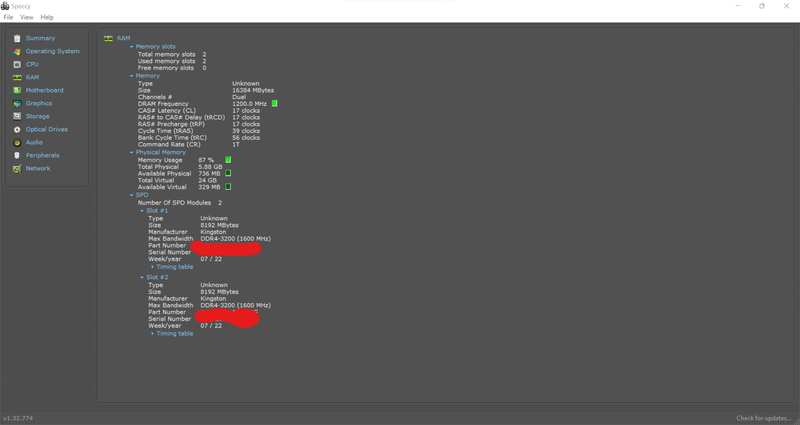Screen dimensions: 800x425
Task: Show the Graphics section
Action: (39, 104)
